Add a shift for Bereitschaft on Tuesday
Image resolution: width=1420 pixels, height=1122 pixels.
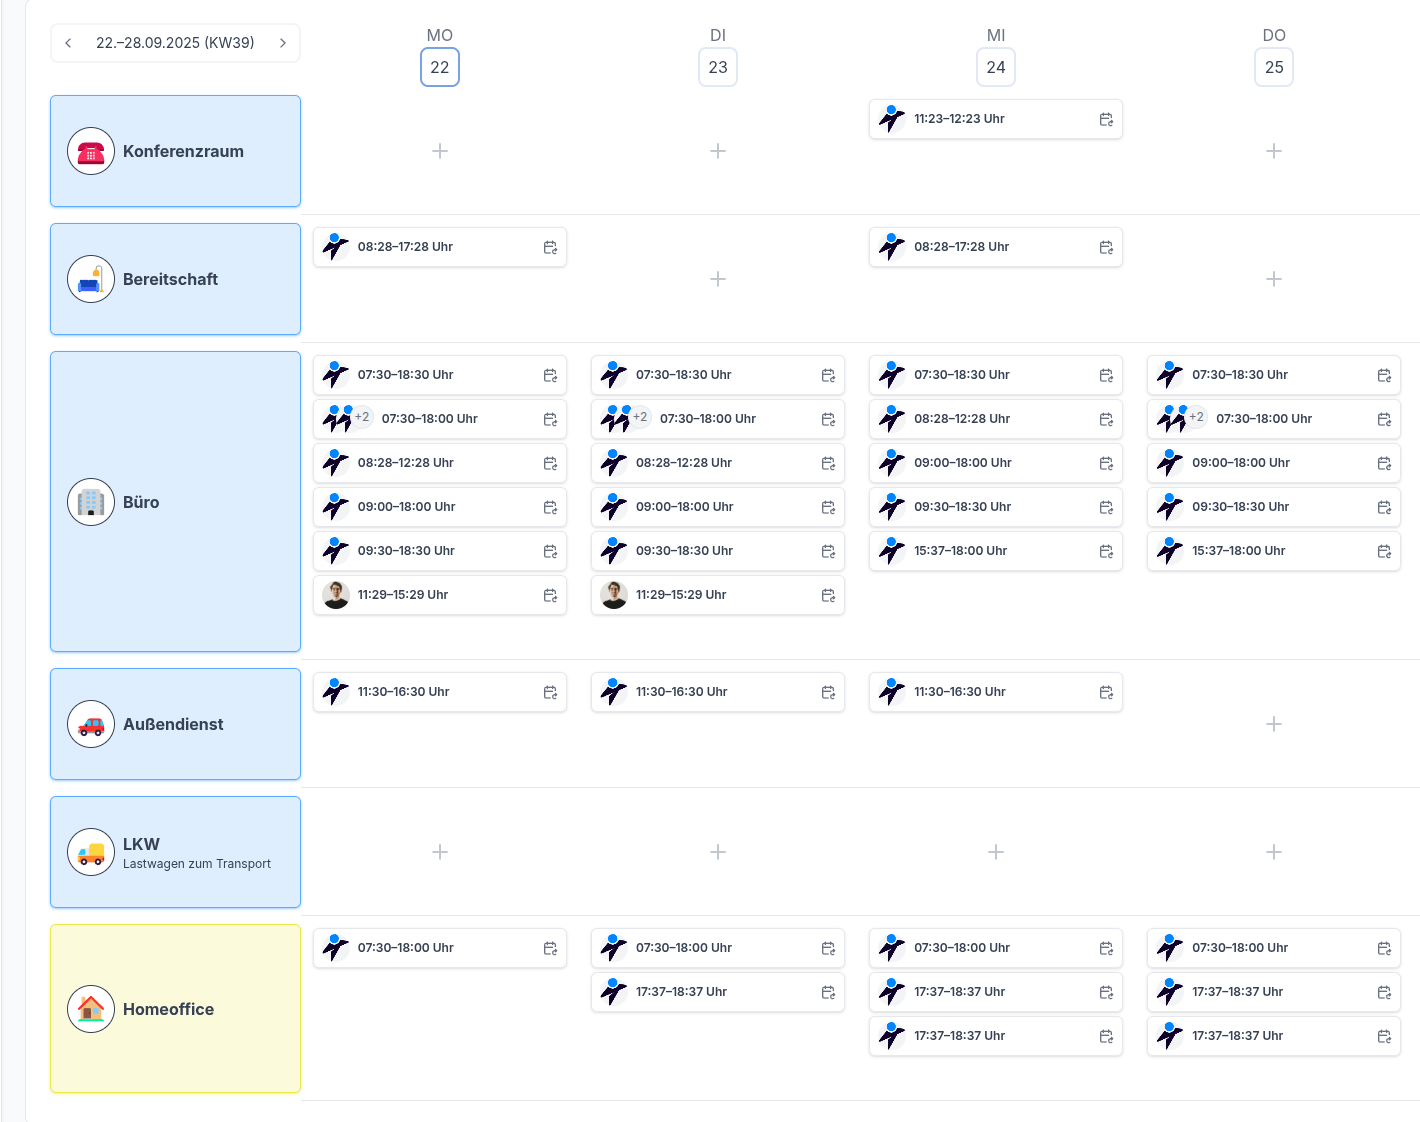718,279
